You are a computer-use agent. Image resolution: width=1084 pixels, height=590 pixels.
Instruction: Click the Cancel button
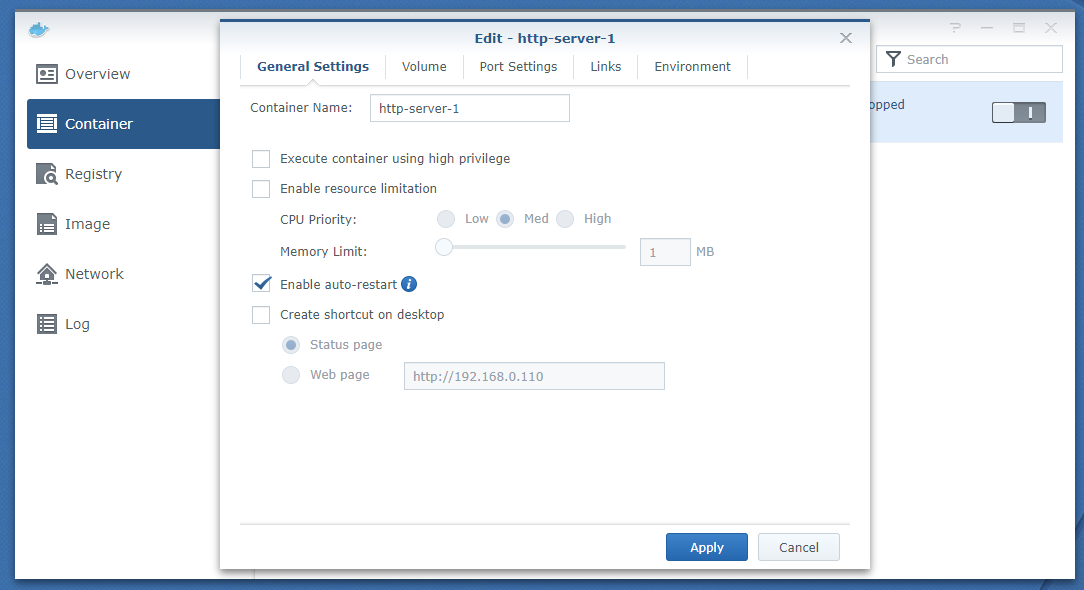798,547
